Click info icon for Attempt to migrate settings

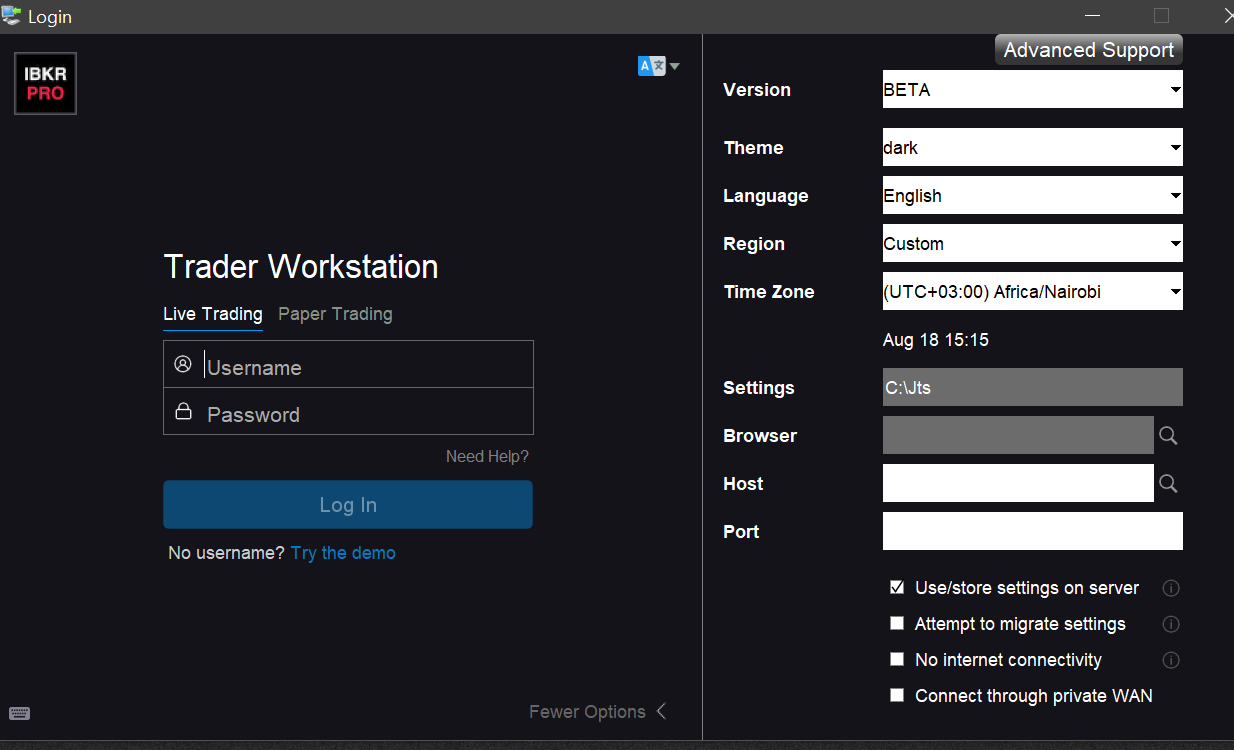pos(1171,624)
